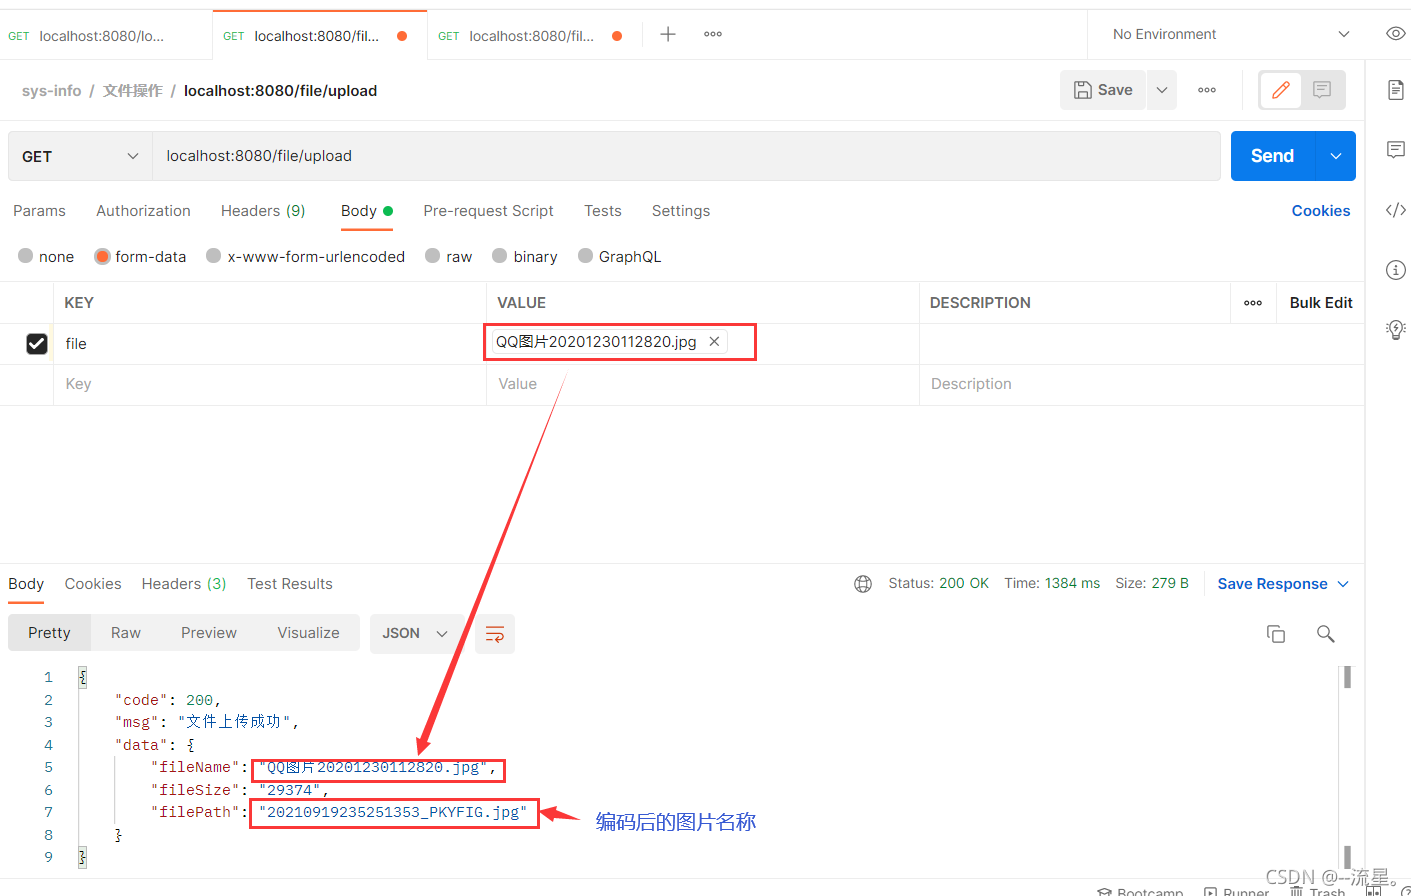Click the empty Description input field
Screen dimensions: 1411x896
click(x=1141, y=384)
